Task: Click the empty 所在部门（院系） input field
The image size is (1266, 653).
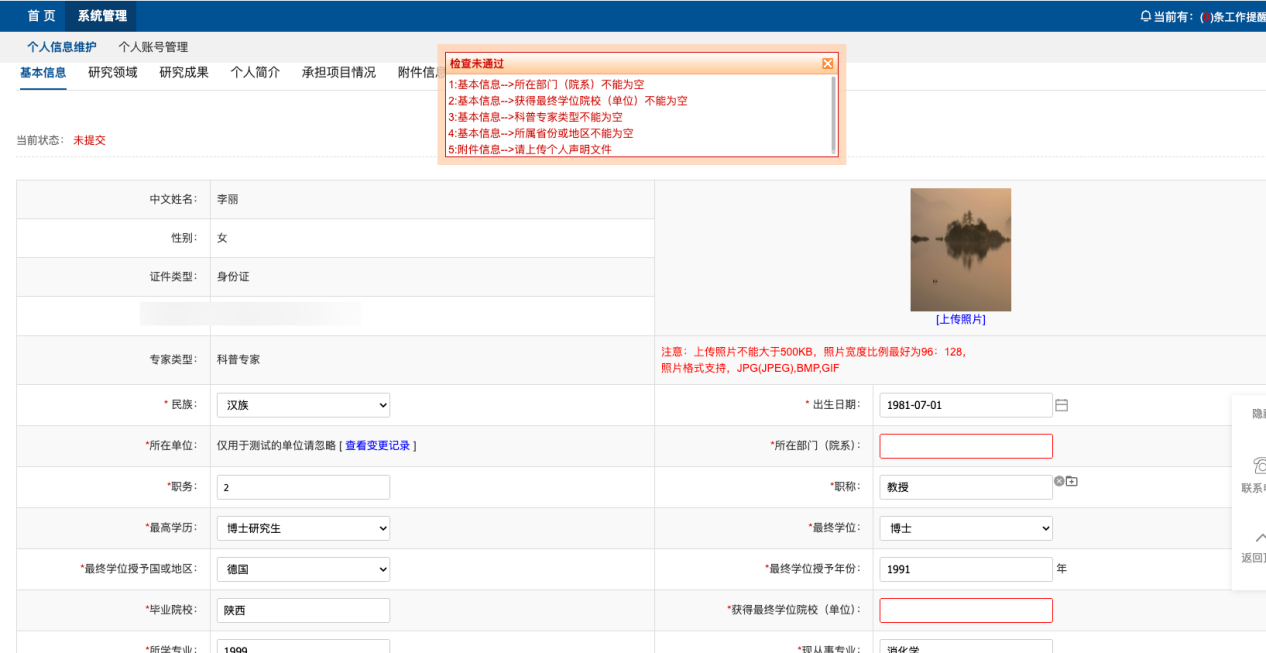Action: [965, 446]
